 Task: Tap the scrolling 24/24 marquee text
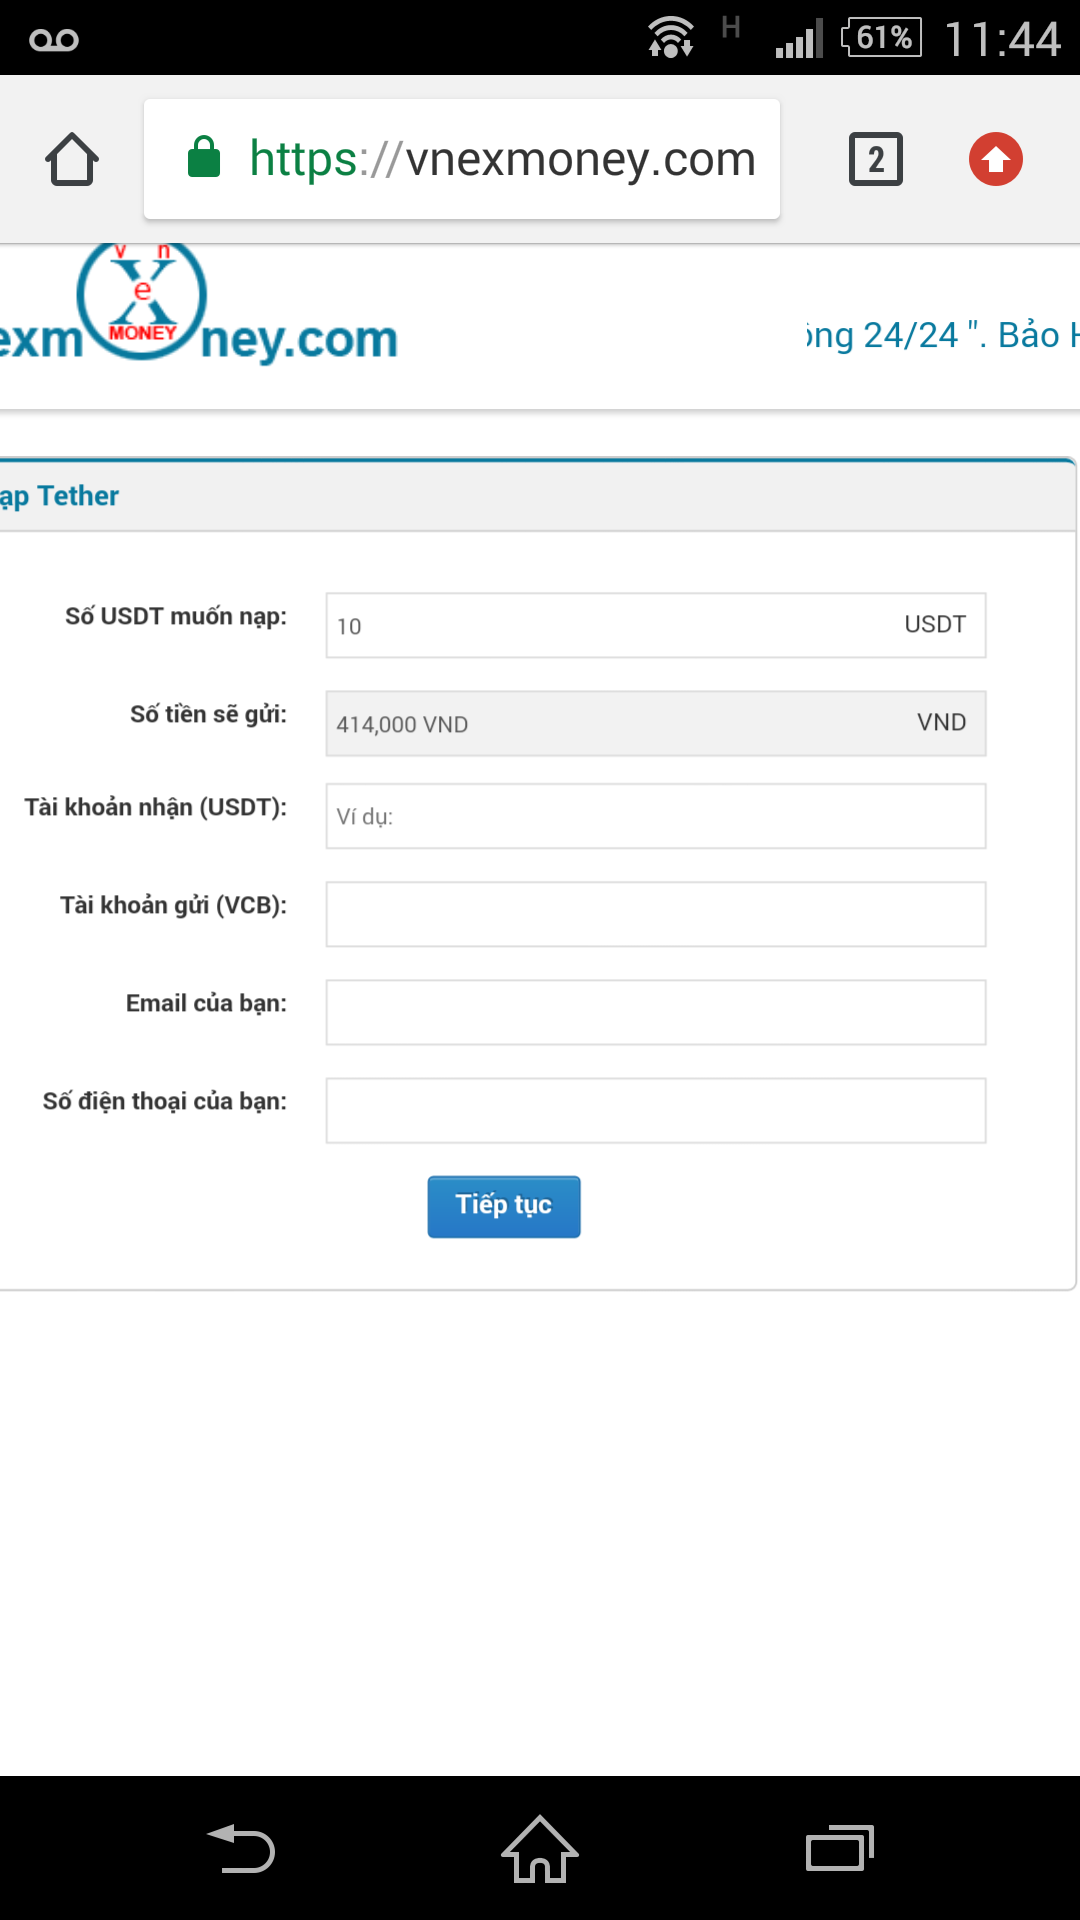[942, 336]
